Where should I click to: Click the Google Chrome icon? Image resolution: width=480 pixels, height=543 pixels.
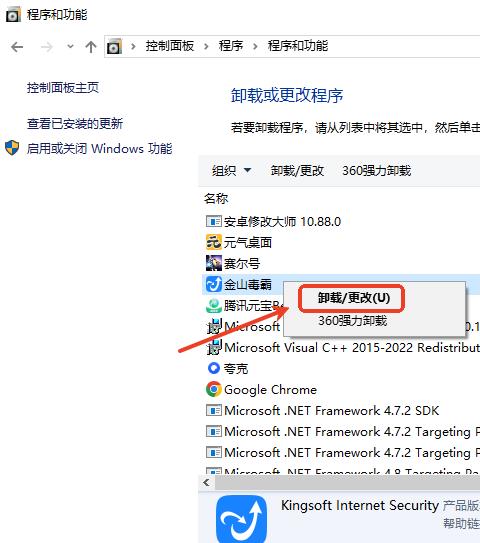pos(214,389)
